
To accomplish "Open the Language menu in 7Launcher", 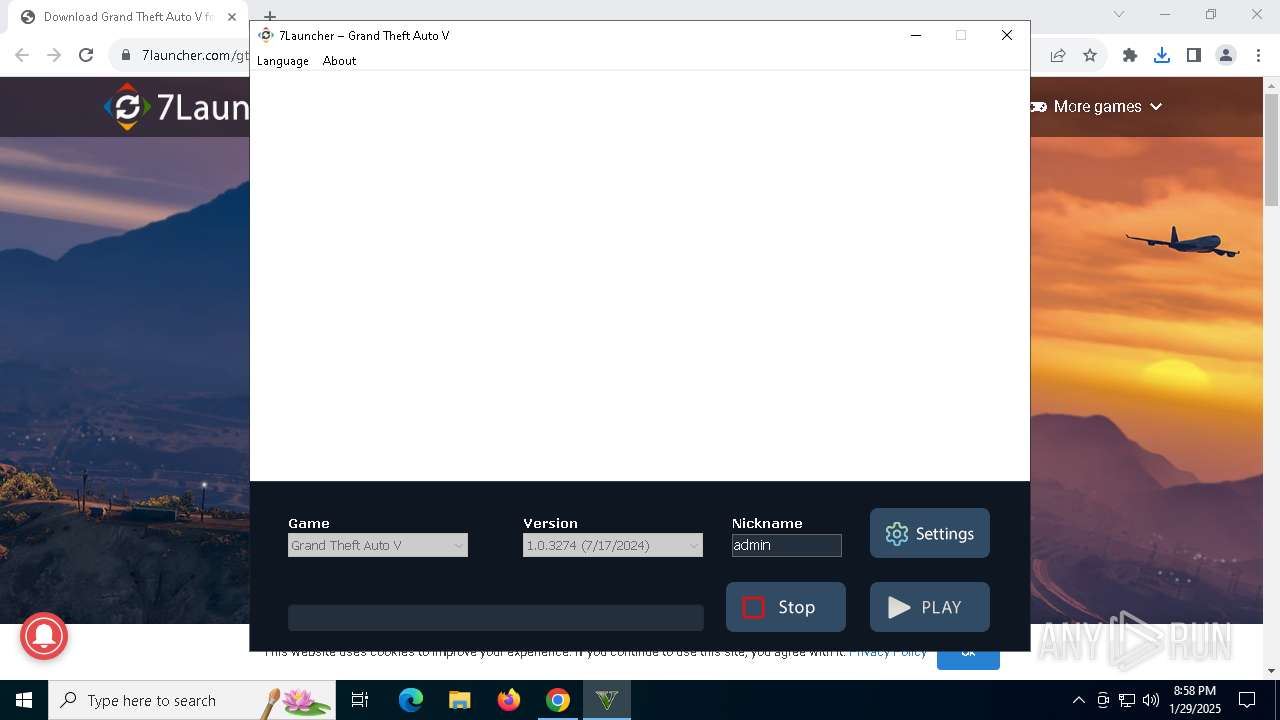I will [282, 61].
